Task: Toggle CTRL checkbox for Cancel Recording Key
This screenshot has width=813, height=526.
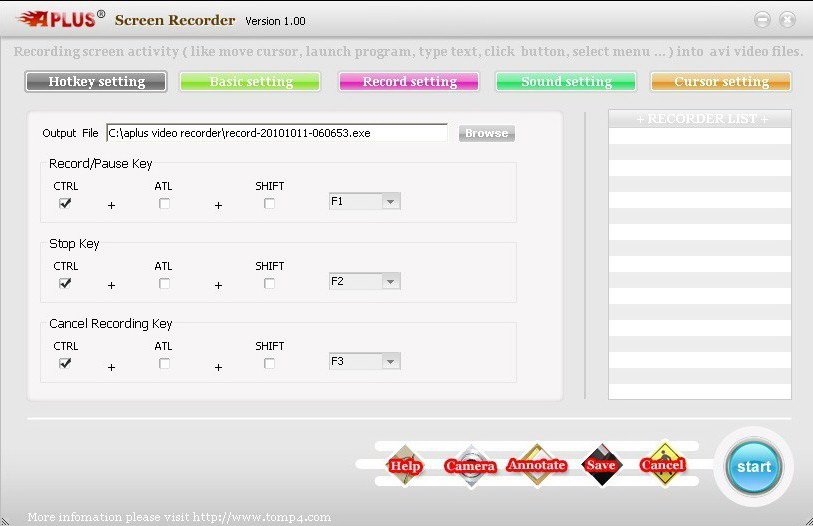Action: click(65, 363)
